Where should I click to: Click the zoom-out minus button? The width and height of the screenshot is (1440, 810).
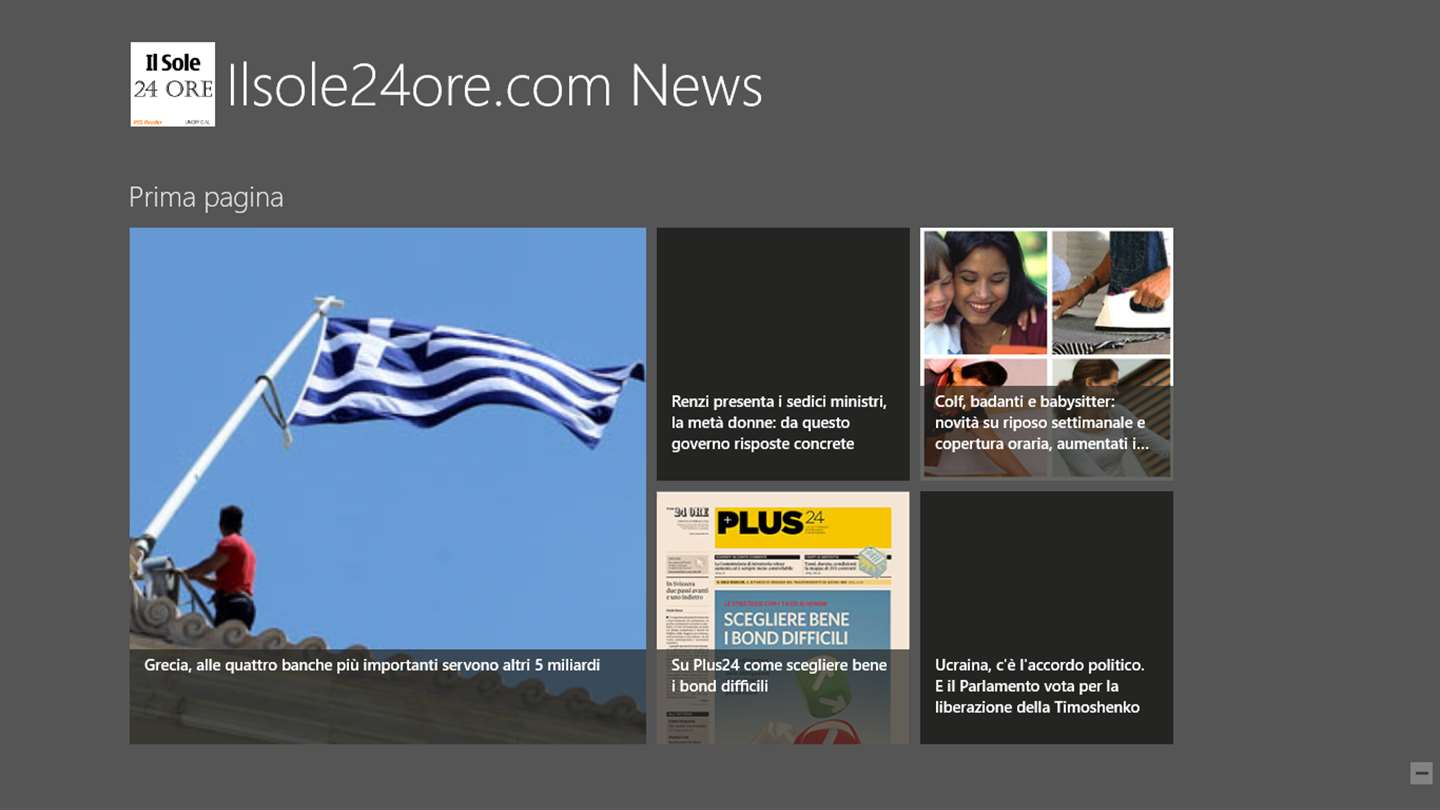click(1421, 773)
